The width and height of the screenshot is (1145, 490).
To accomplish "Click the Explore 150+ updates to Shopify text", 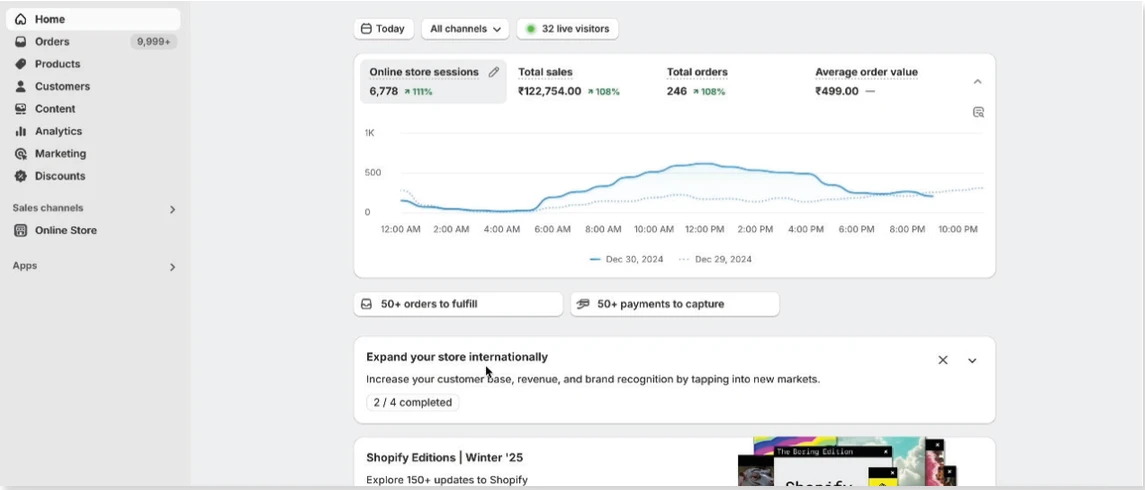I will [x=447, y=480].
